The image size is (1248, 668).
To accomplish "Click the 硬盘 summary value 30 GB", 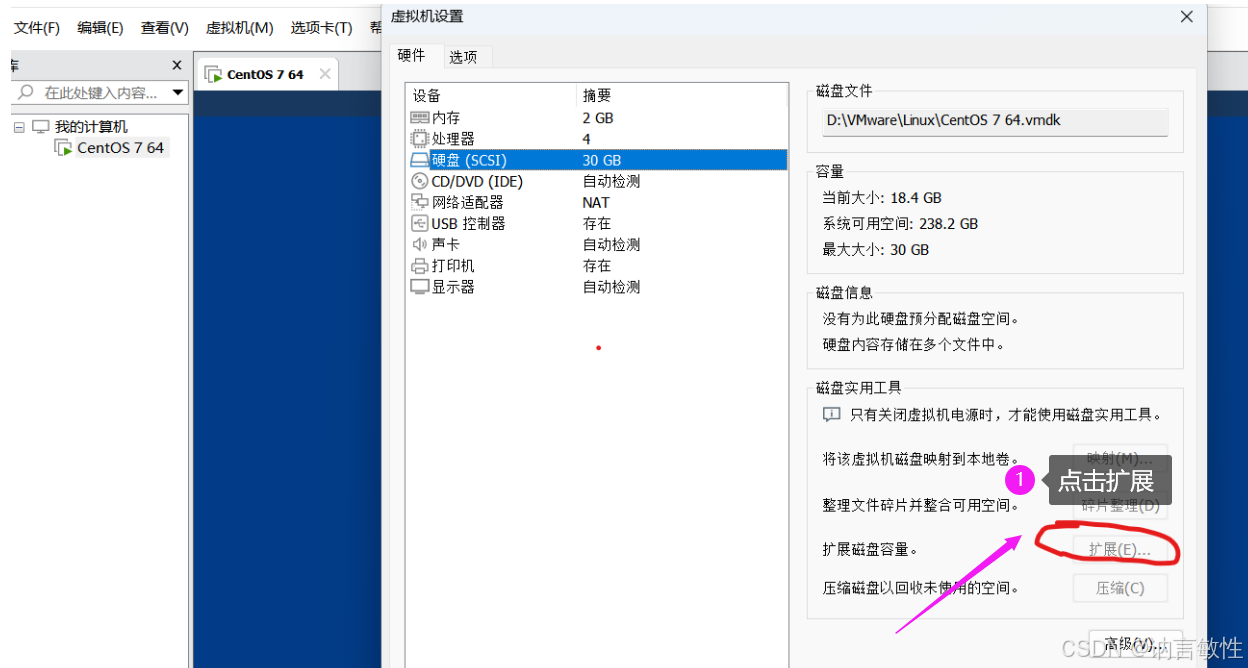I will [602, 160].
